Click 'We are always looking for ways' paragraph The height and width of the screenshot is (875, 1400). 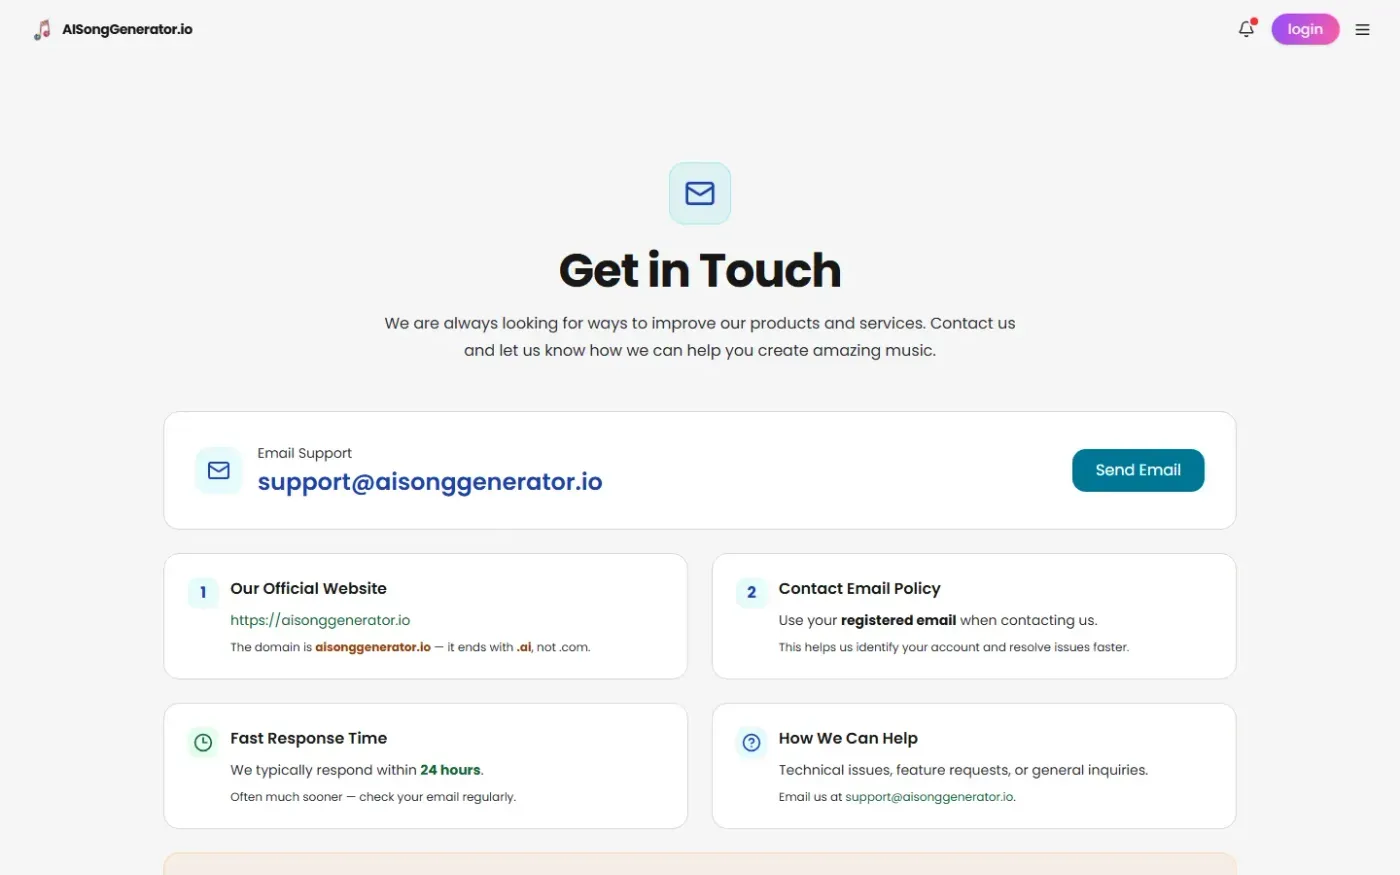coord(700,337)
